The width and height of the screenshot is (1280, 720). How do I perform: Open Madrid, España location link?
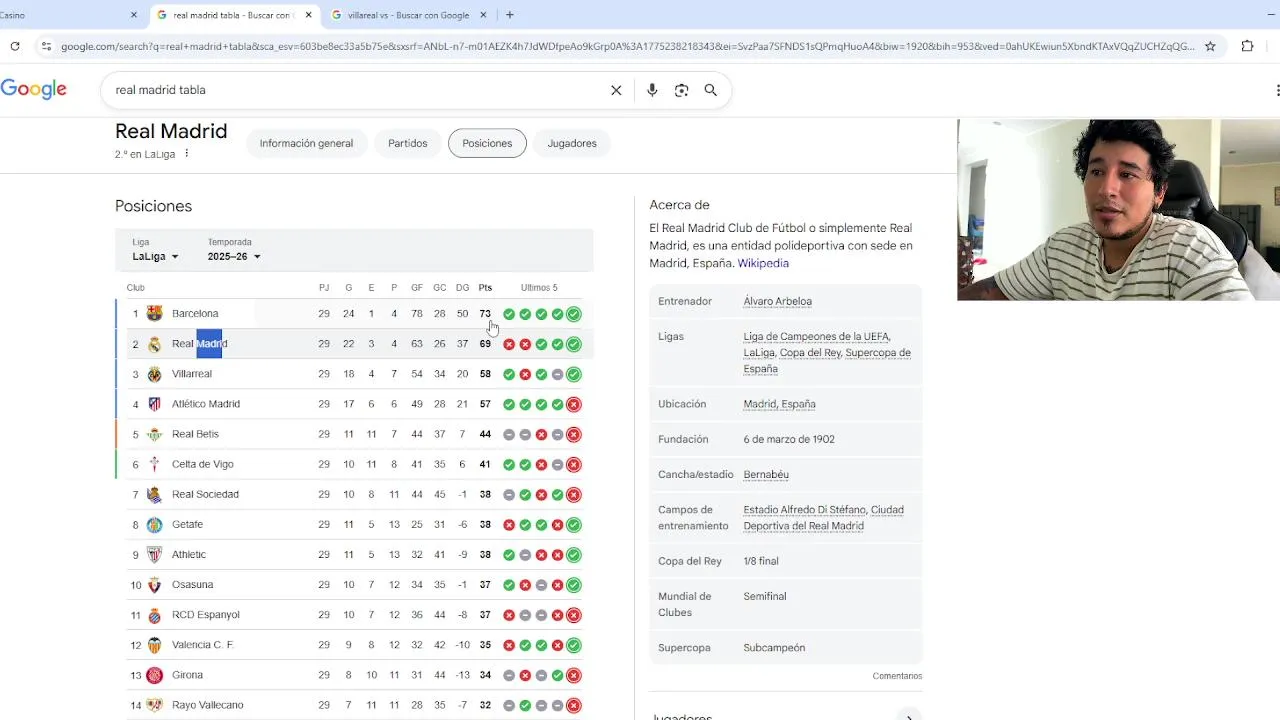(779, 404)
